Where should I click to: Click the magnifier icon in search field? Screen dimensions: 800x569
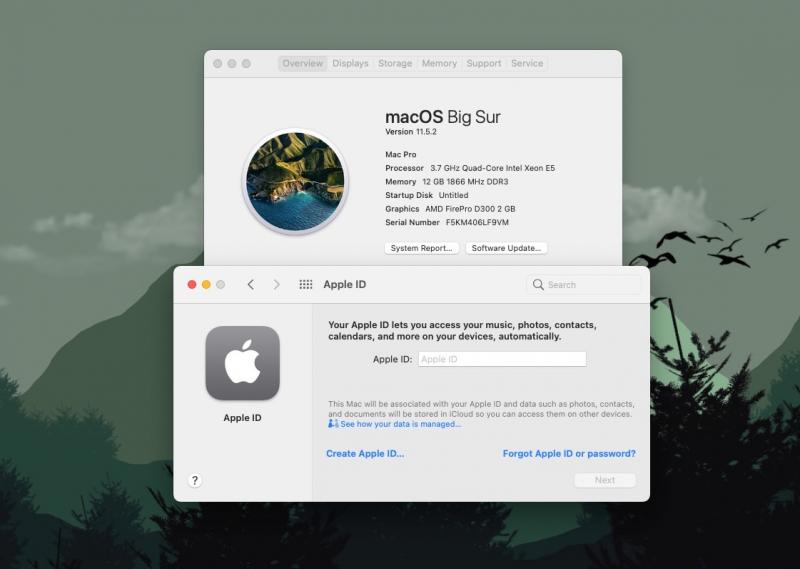[538, 284]
